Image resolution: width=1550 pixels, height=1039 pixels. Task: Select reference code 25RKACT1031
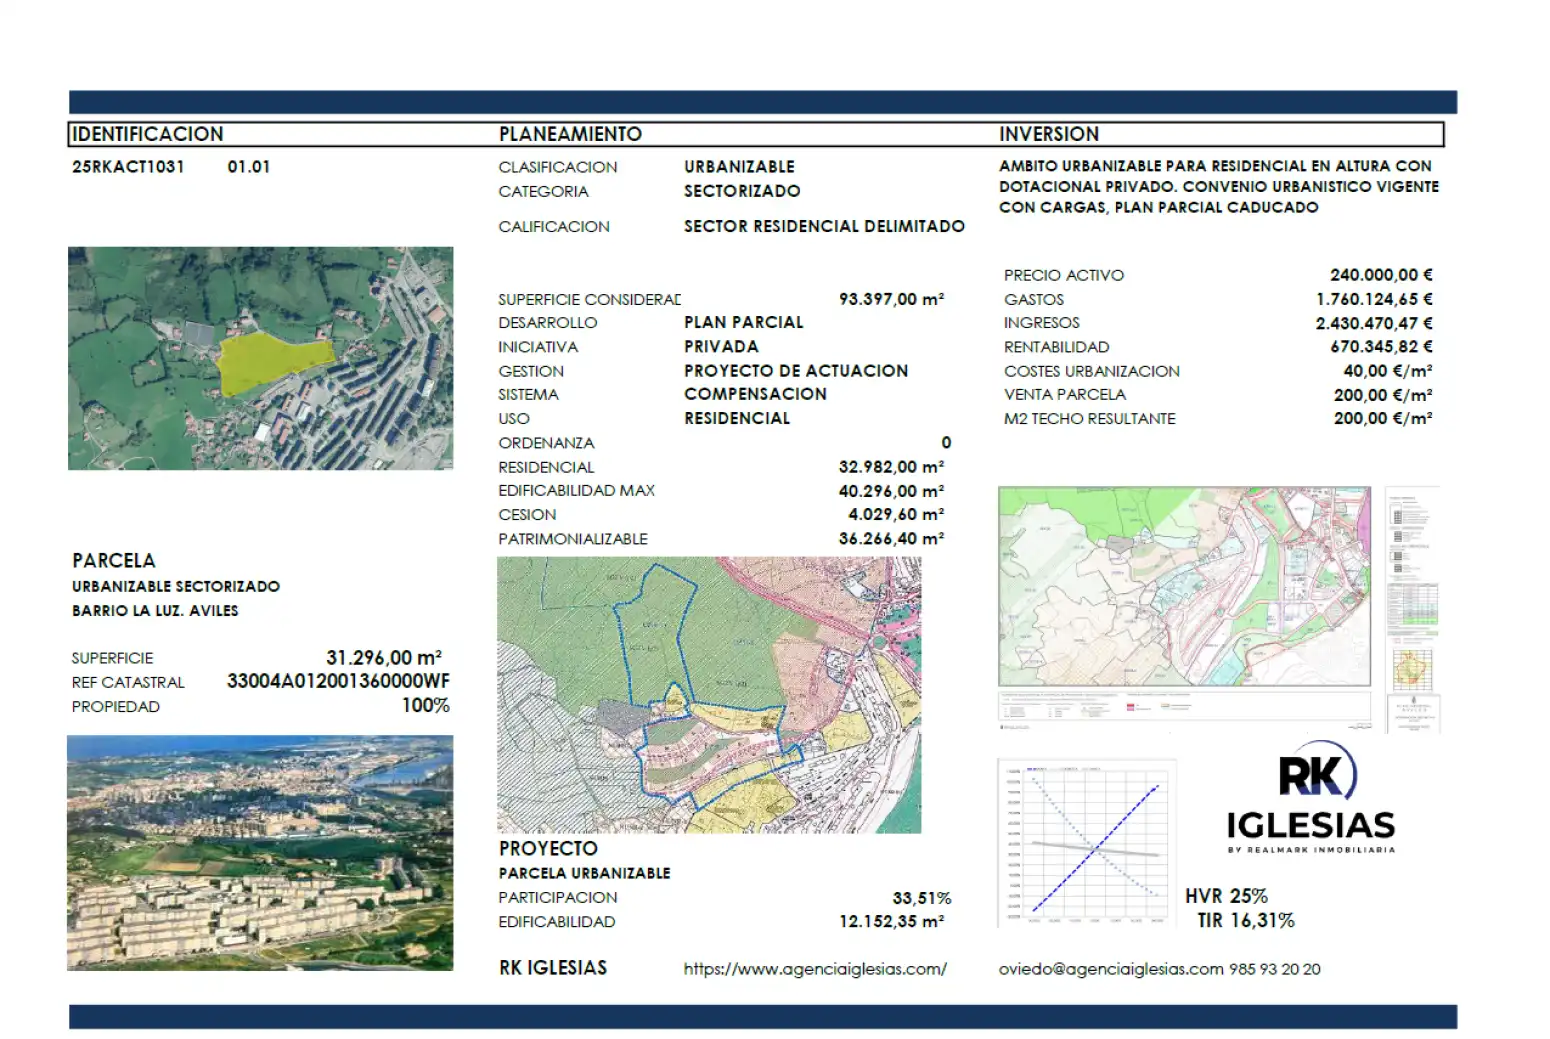128,167
